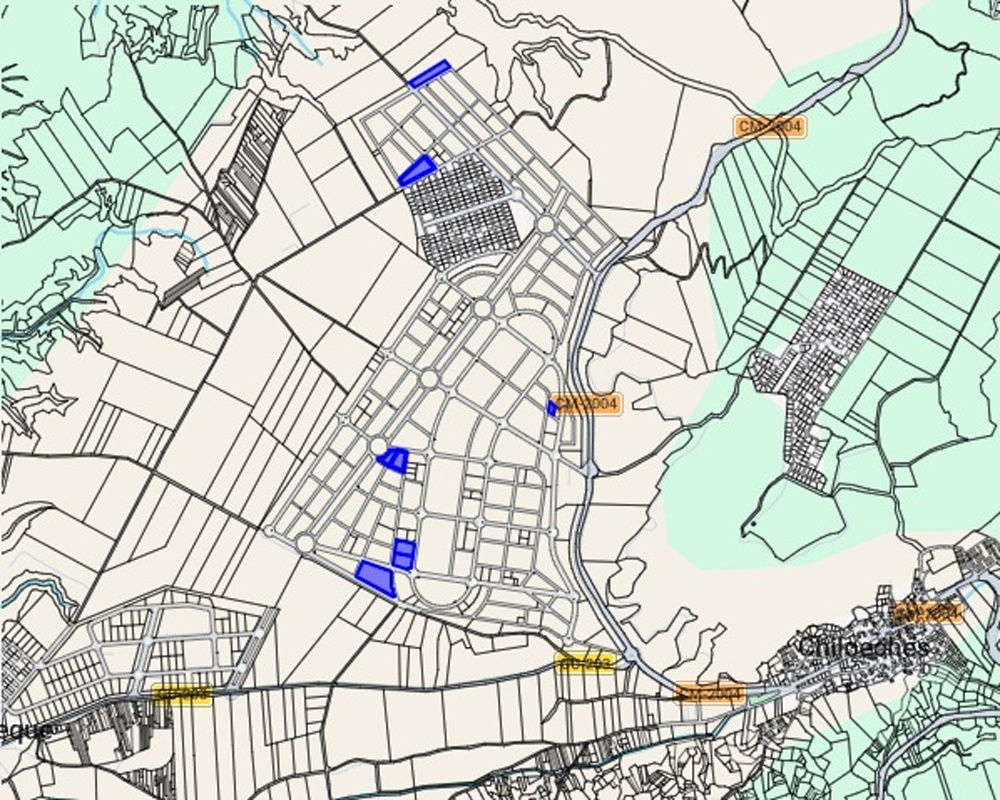Select the CM-2004 label in the map center
Viewport: 1000px width, 800px height.
coord(588,404)
